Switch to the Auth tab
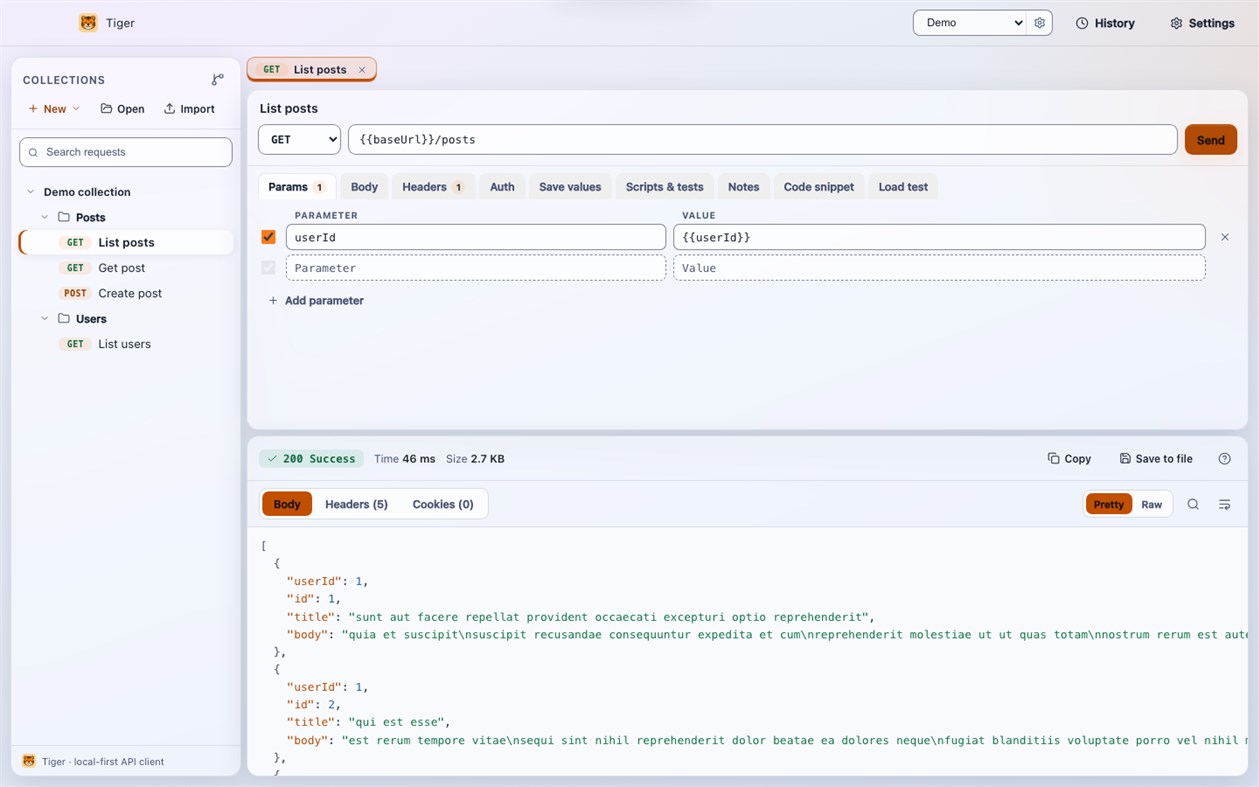The image size is (1259, 787). [502, 187]
